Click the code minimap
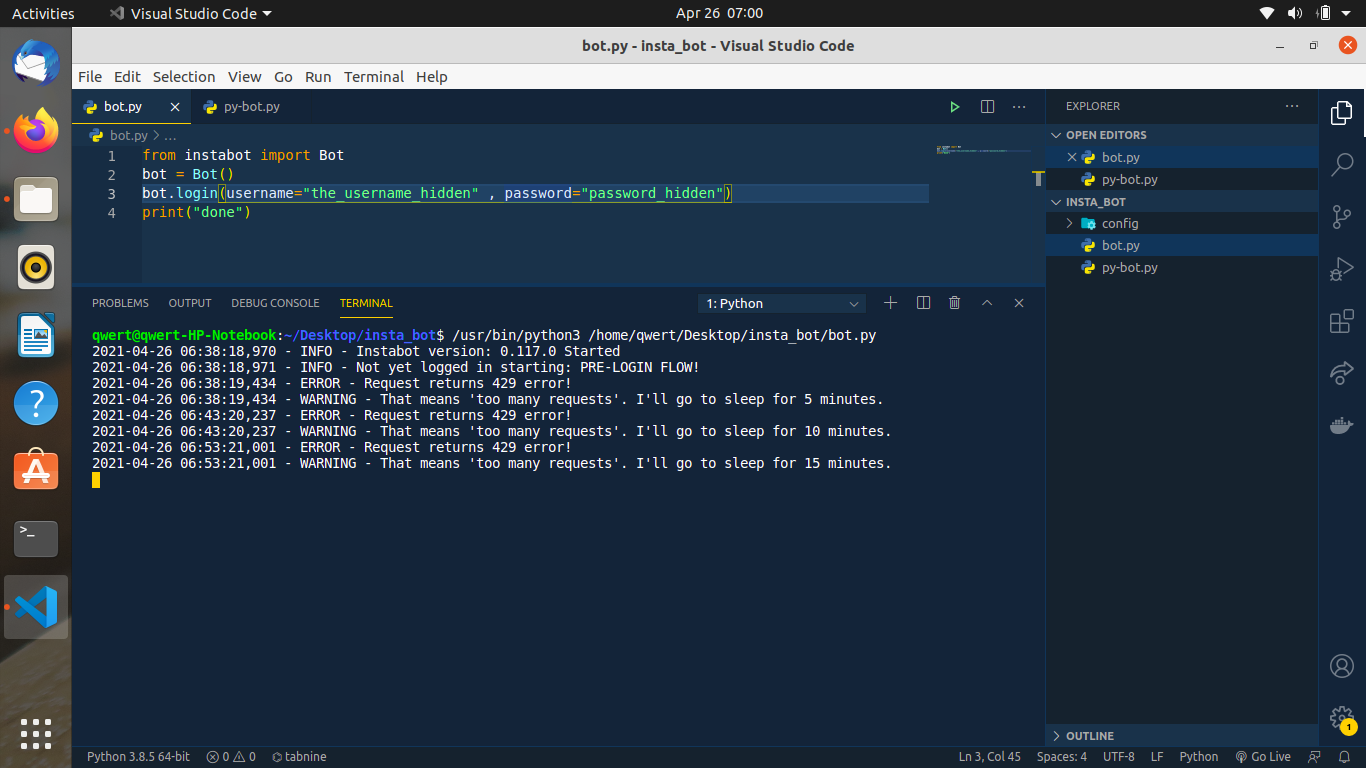The width and height of the screenshot is (1366, 768). click(985, 150)
